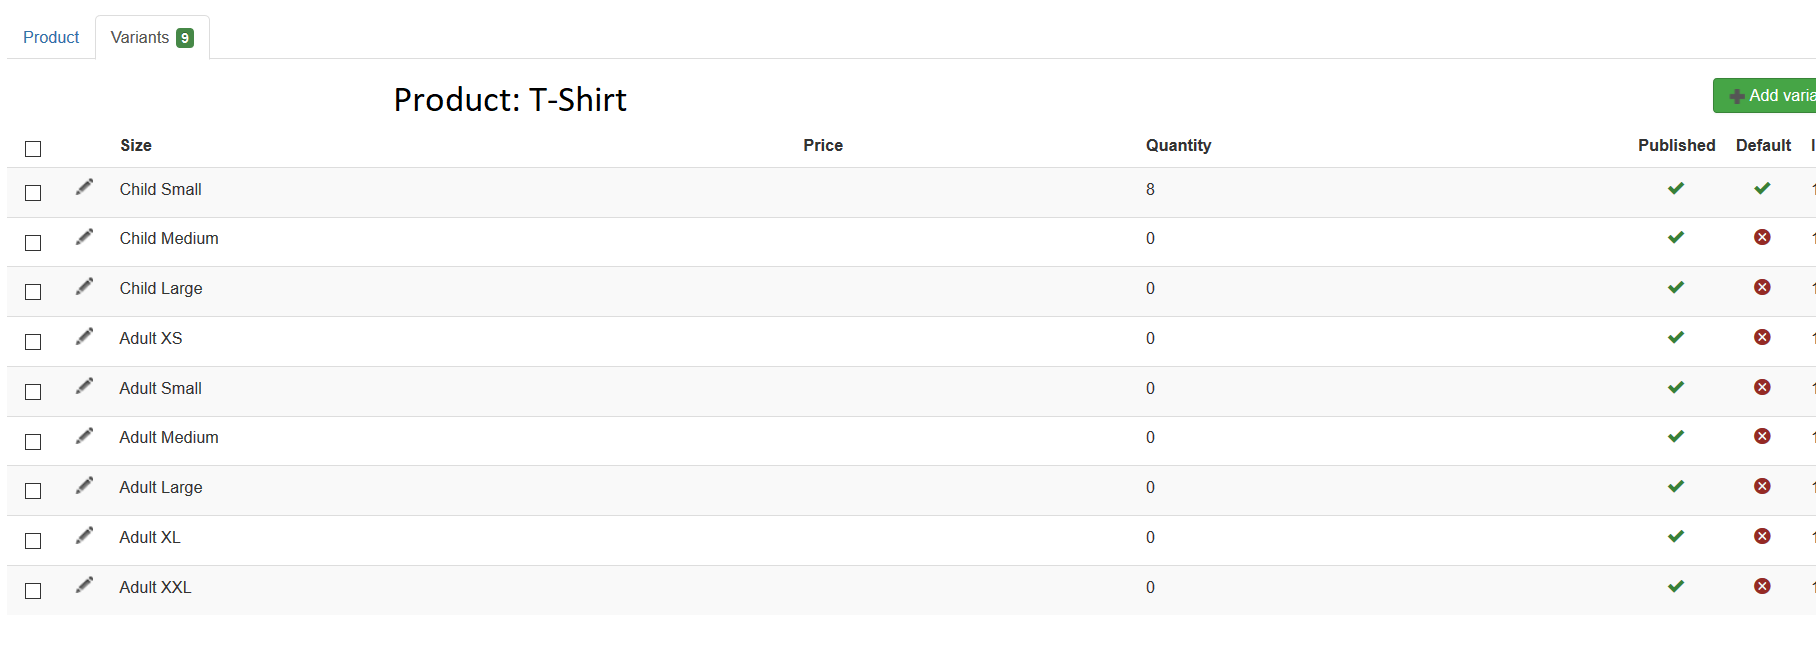1816x654 pixels.
Task: Click the edit pencil beside Adult XXL
Action: (85, 585)
